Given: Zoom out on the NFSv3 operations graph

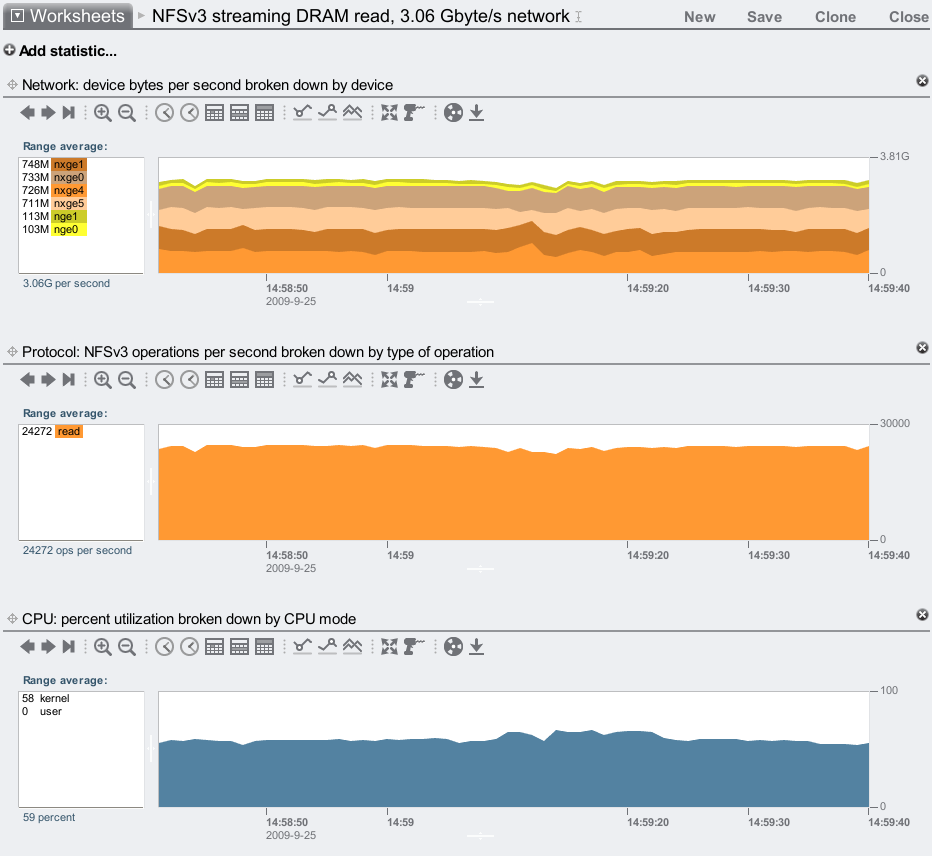Looking at the screenshot, I should tap(127, 380).
